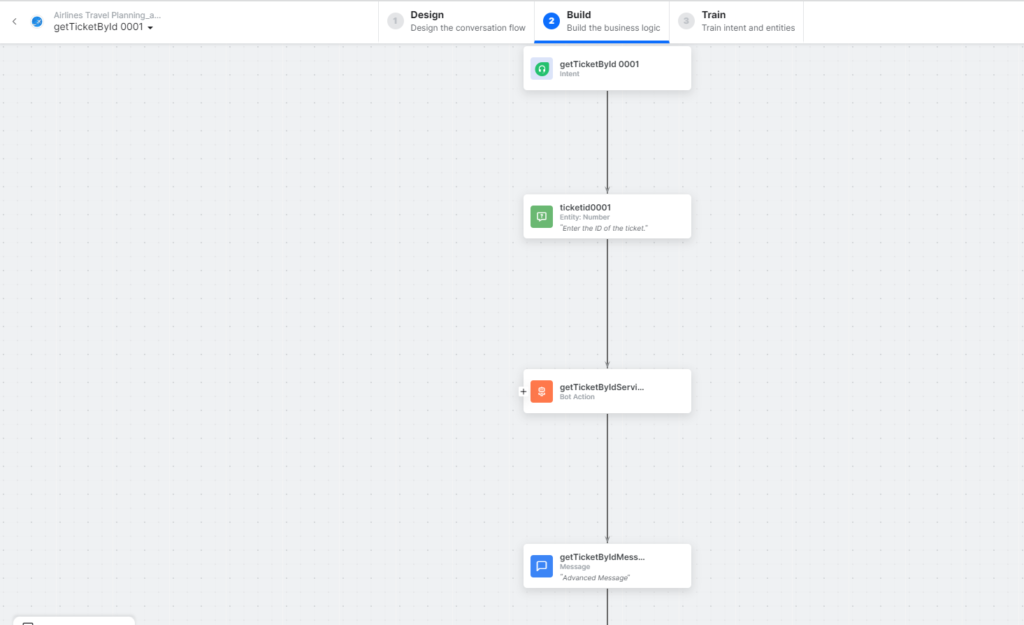Click the connector arrow between Intent and Entity nodes
1024x625 pixels.
(x=607, y=140)
